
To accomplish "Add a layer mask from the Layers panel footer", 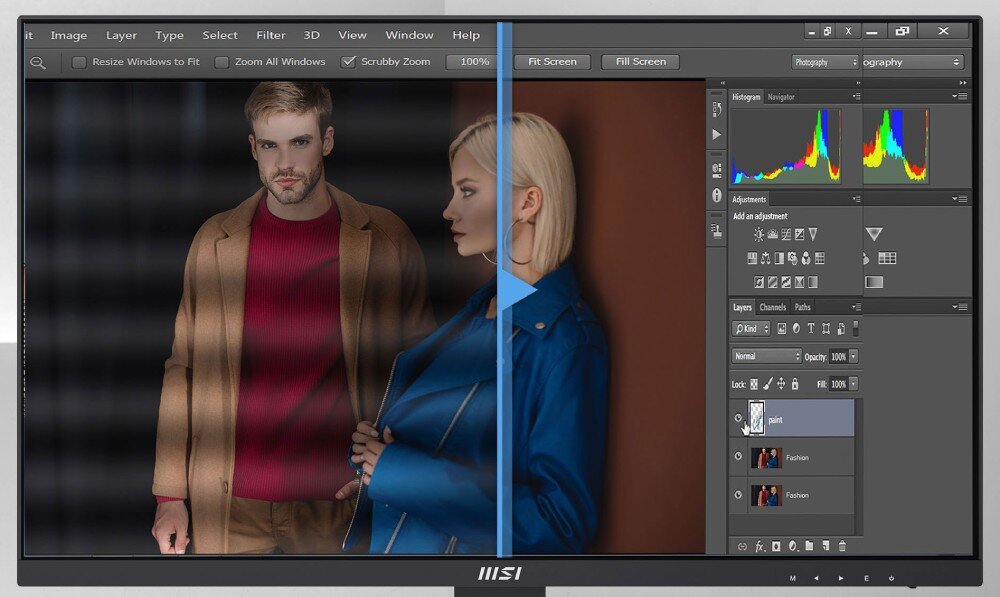I will pos(776,546).
